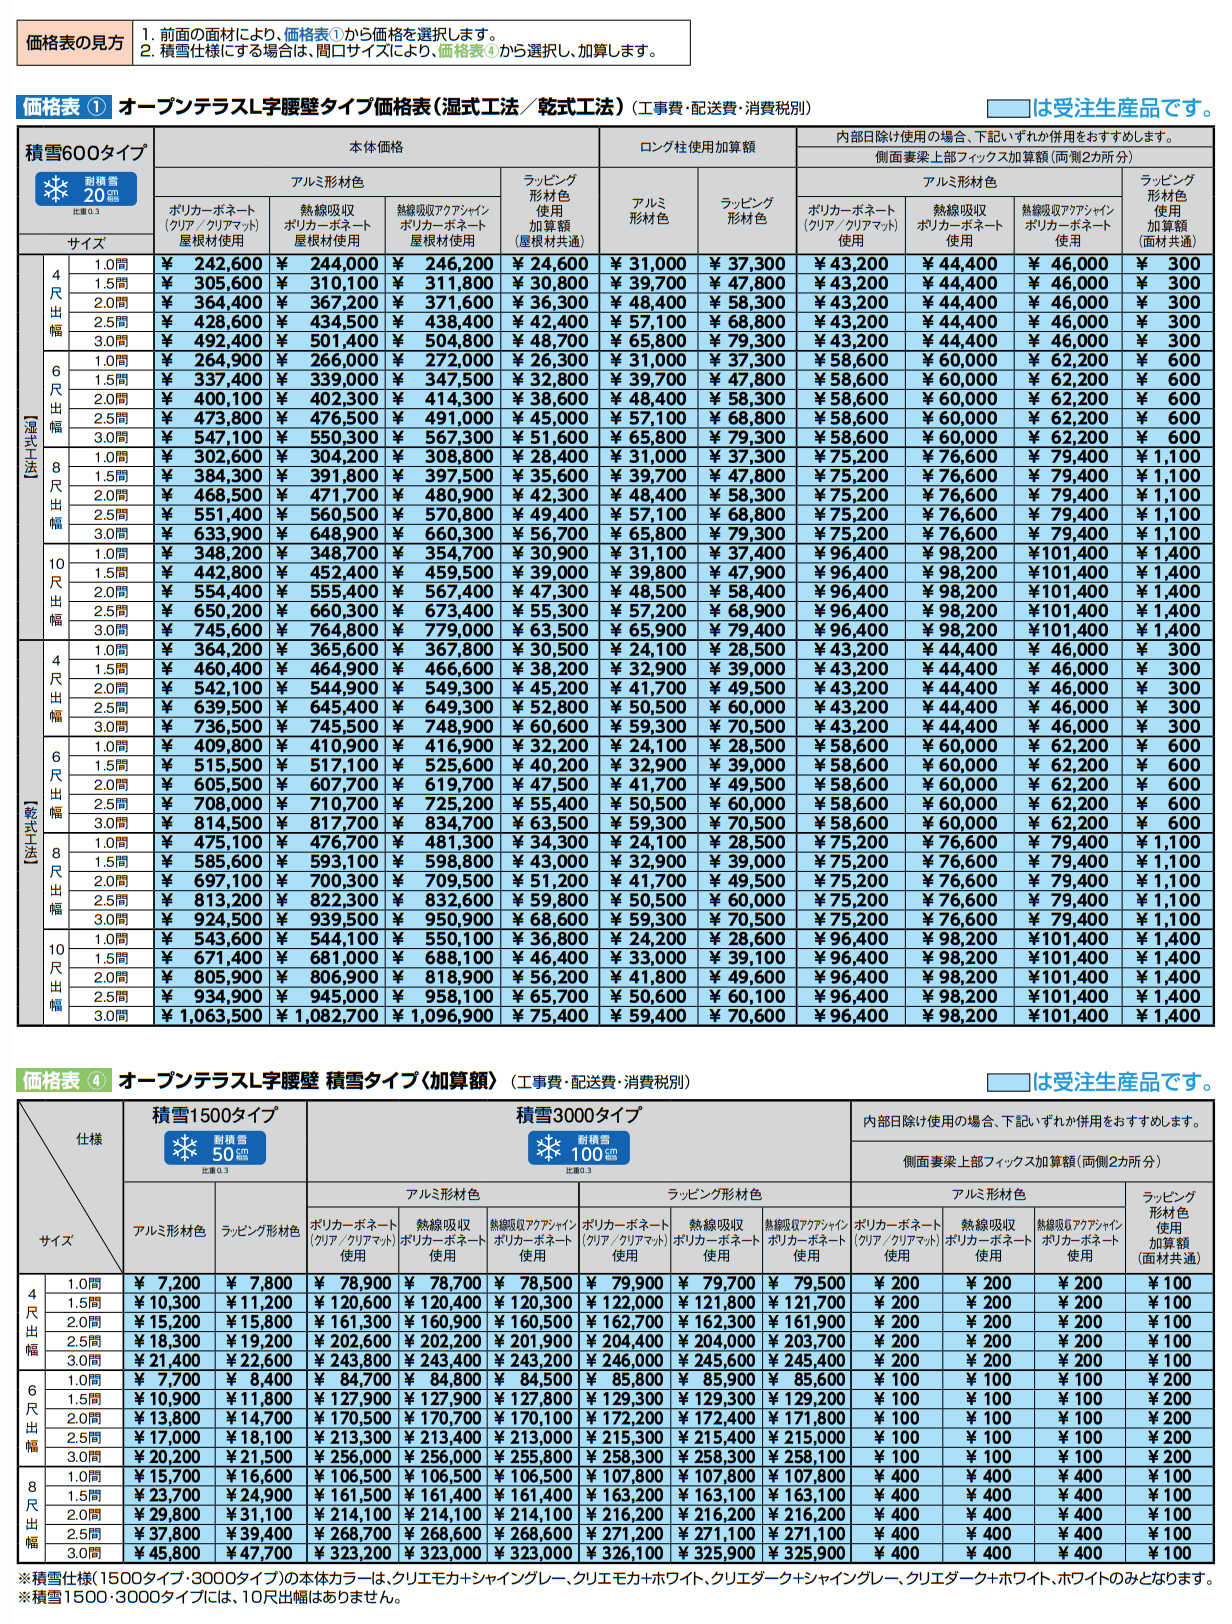Click the ¥1,096,900 price cell

point(443,1016)
